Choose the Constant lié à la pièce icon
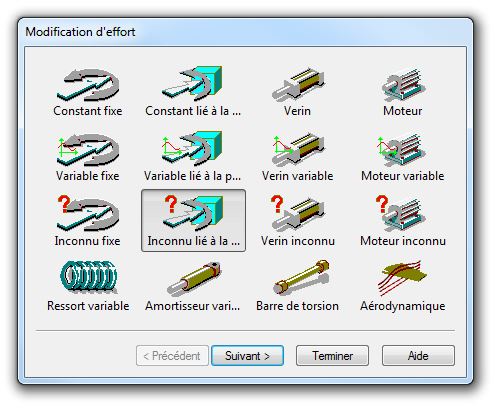Viewport: 498px width, 409px height. [x=192, y=84]
